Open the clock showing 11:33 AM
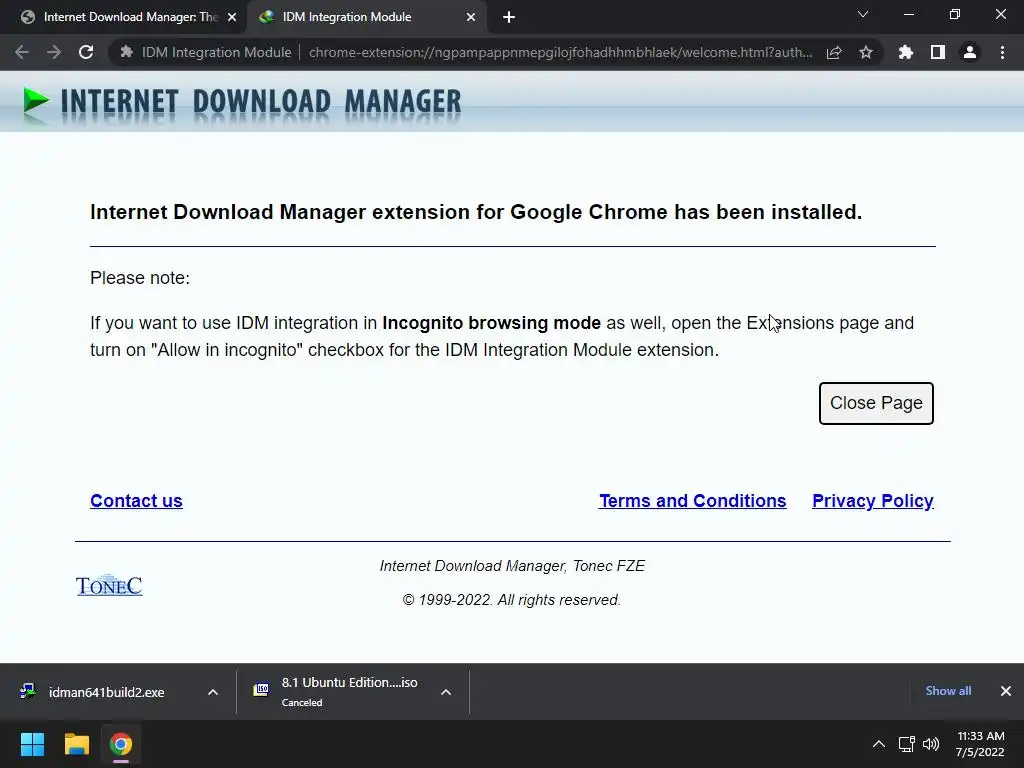 pyautogui.click(x=980, y=744)
